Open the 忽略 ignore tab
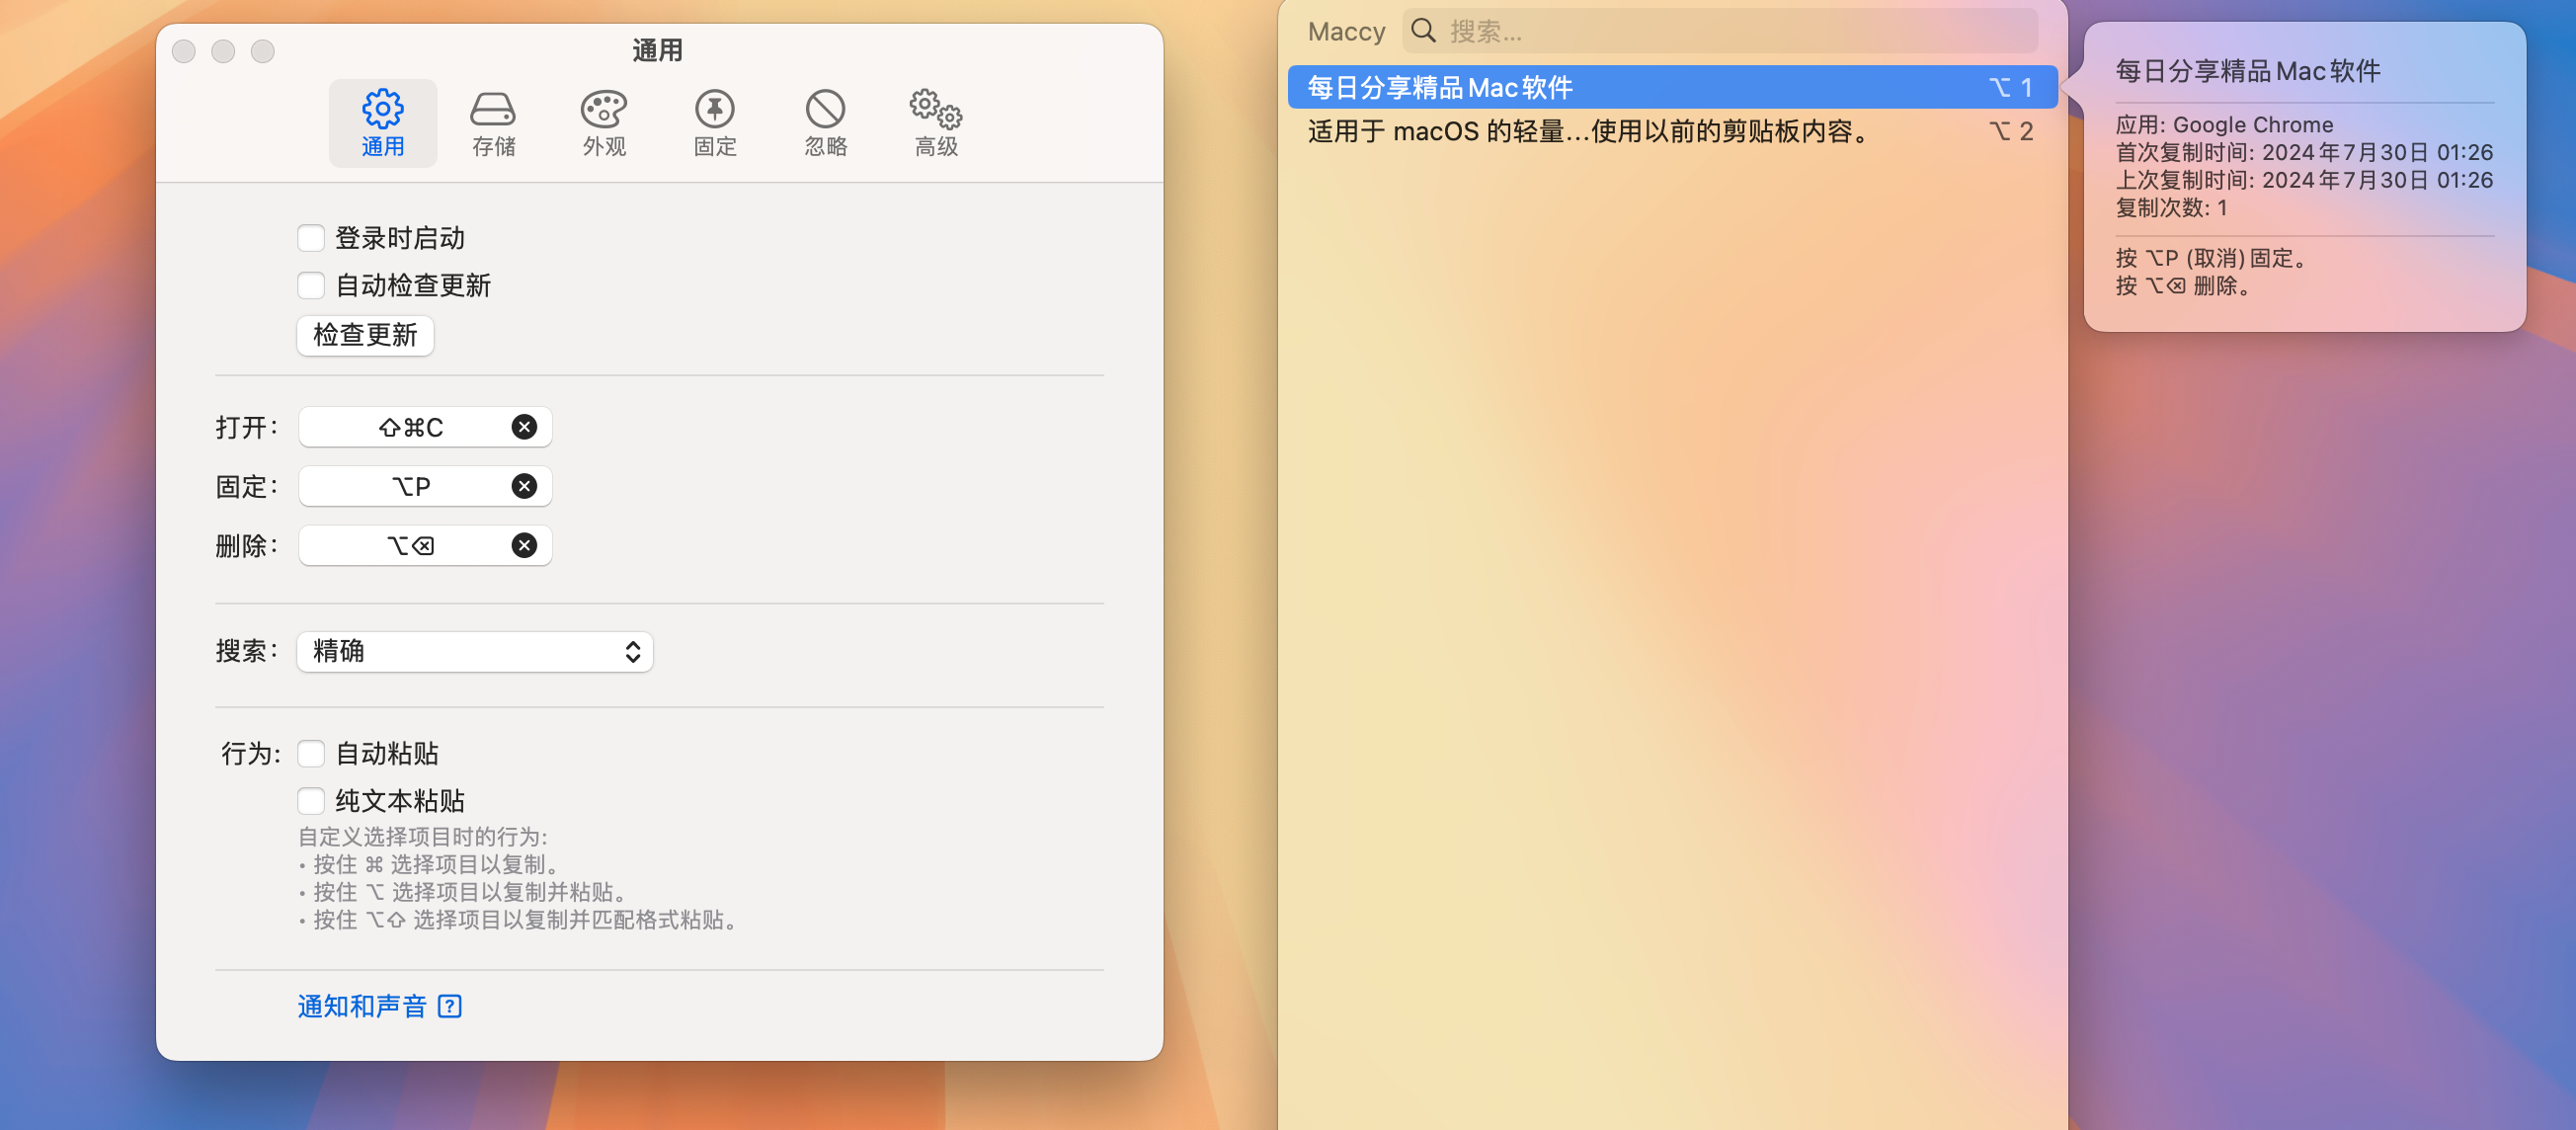The width and height of the screenshot is (2576, 1130). 826,122
